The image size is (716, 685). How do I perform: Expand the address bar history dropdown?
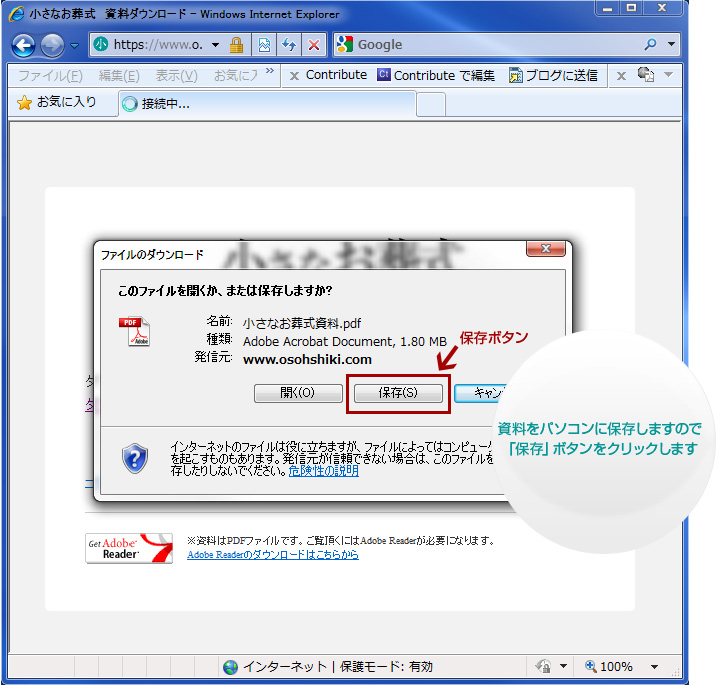tap(216, 45)
